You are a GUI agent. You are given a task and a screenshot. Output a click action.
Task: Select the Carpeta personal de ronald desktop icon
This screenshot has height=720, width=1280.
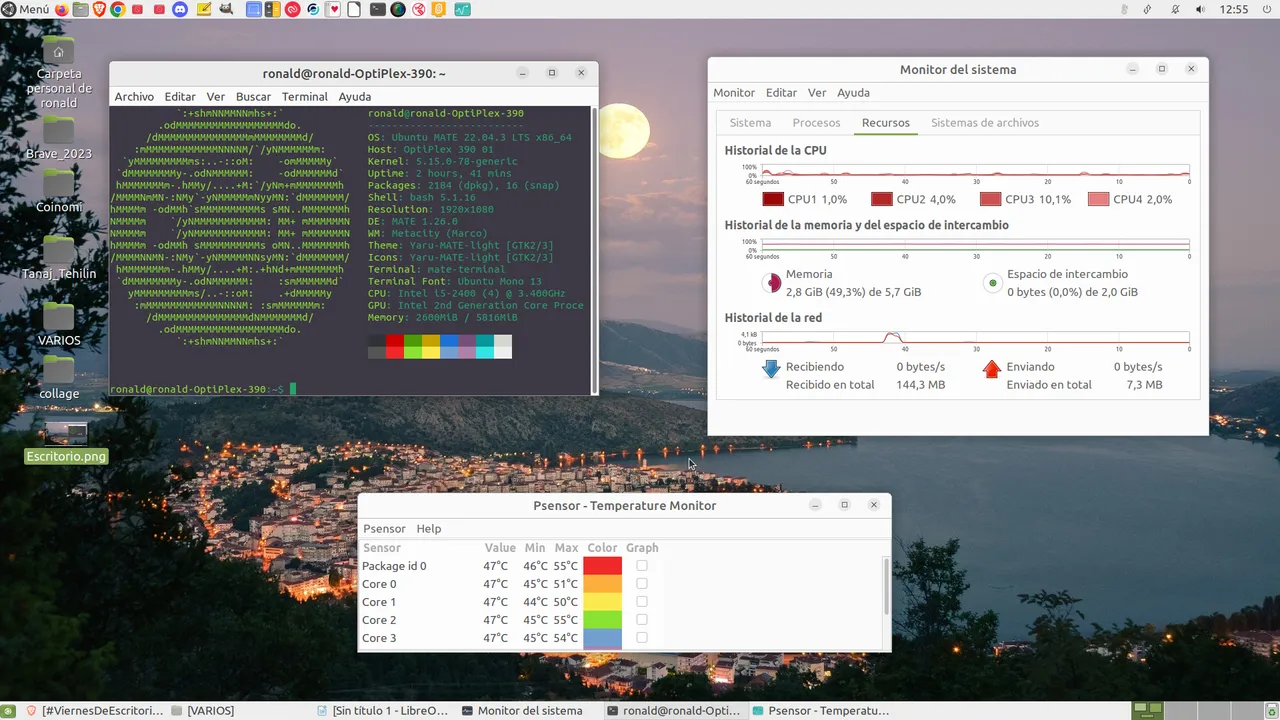point(58,72)
